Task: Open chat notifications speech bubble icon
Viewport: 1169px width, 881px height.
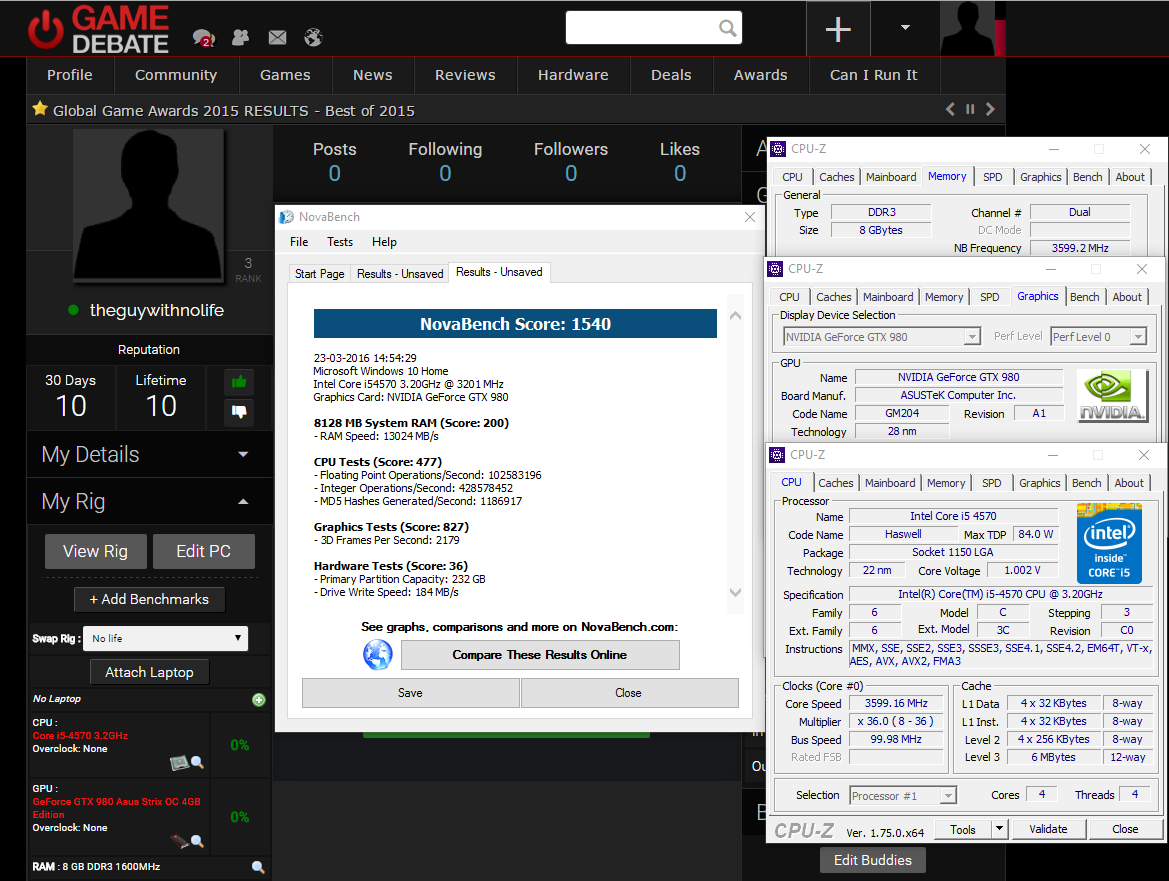Action: 204,37
